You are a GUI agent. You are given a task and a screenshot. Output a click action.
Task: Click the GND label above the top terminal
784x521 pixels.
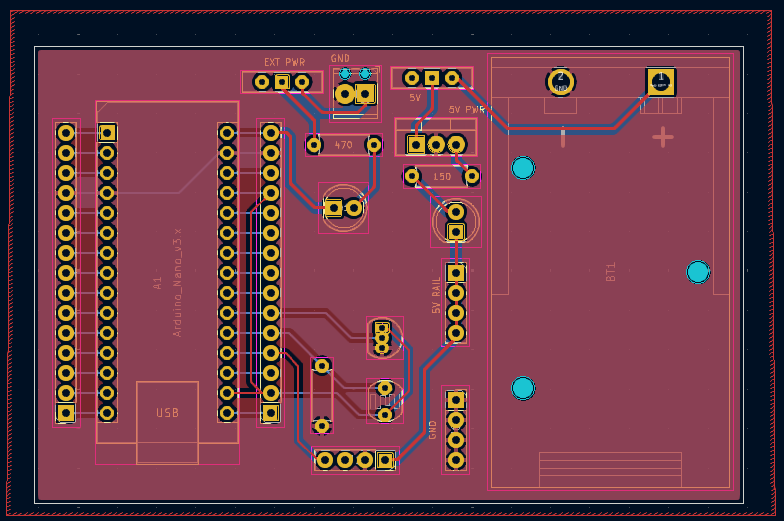[340, 59]
